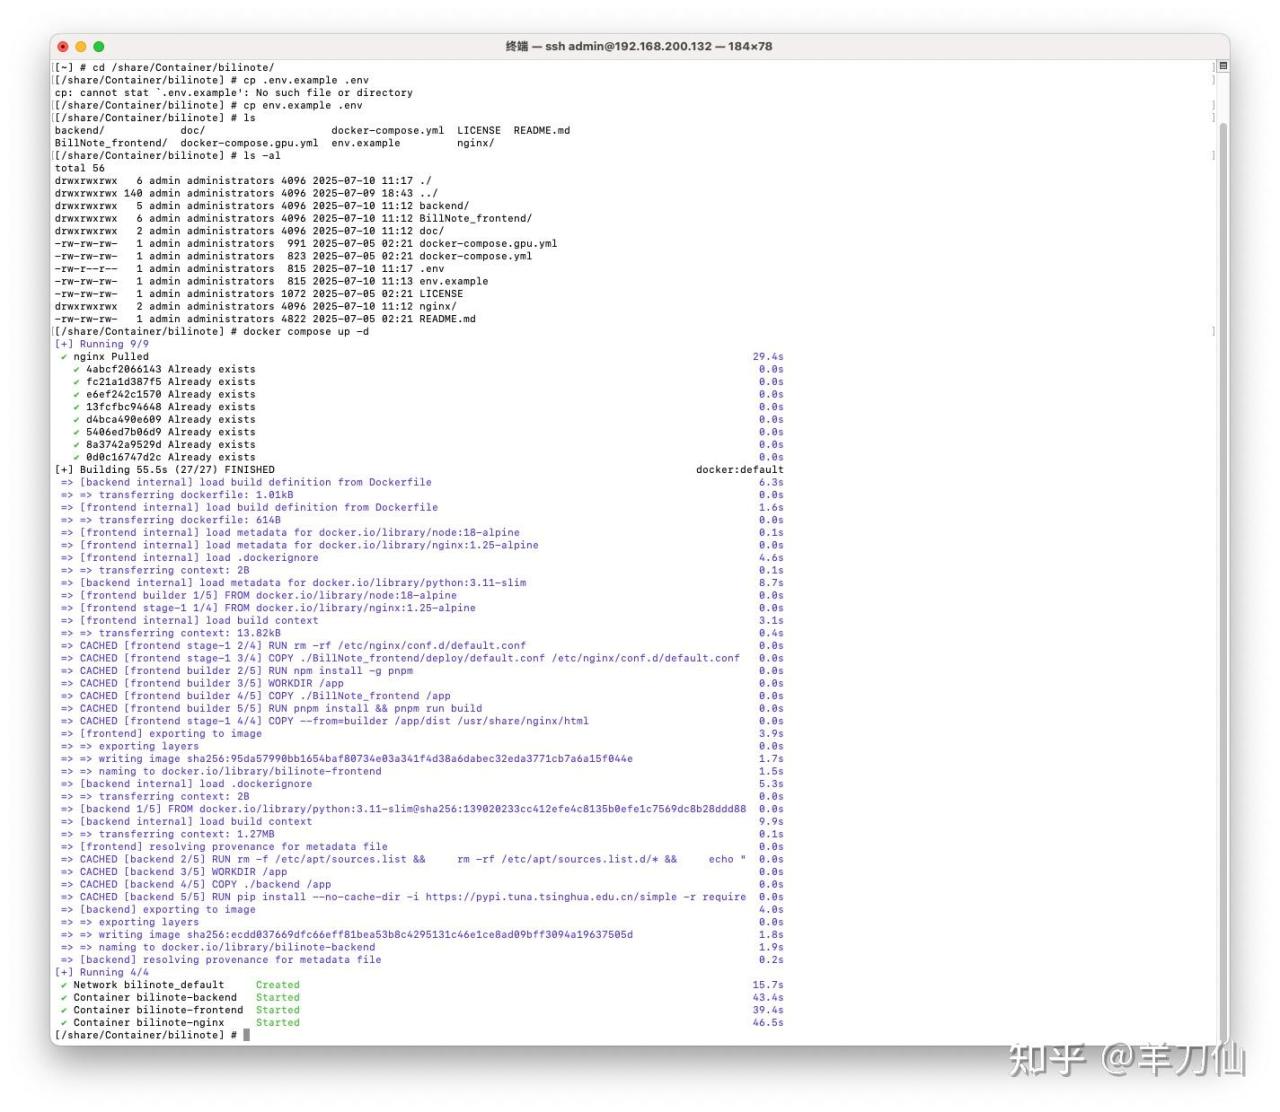Click the 15.7s duration for the network
The width and height of the screenshot is (1280, 1112).
pyautogui.click(x=768, y=985)
